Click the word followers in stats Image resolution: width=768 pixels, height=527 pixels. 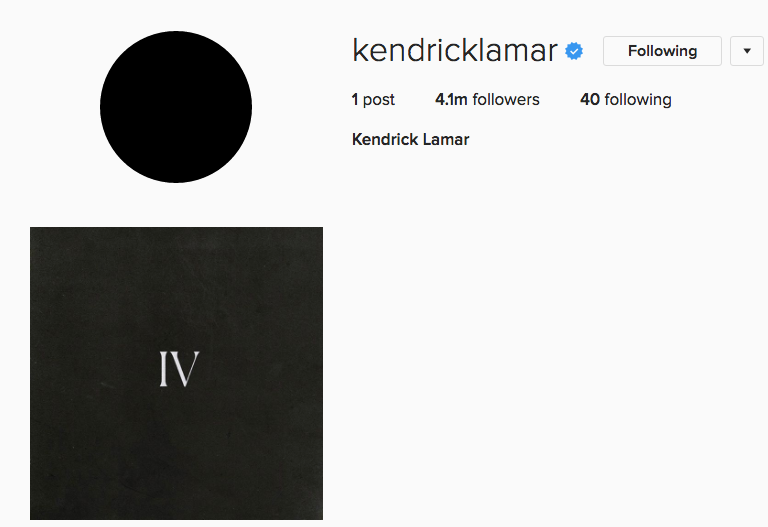click(506, 99)
